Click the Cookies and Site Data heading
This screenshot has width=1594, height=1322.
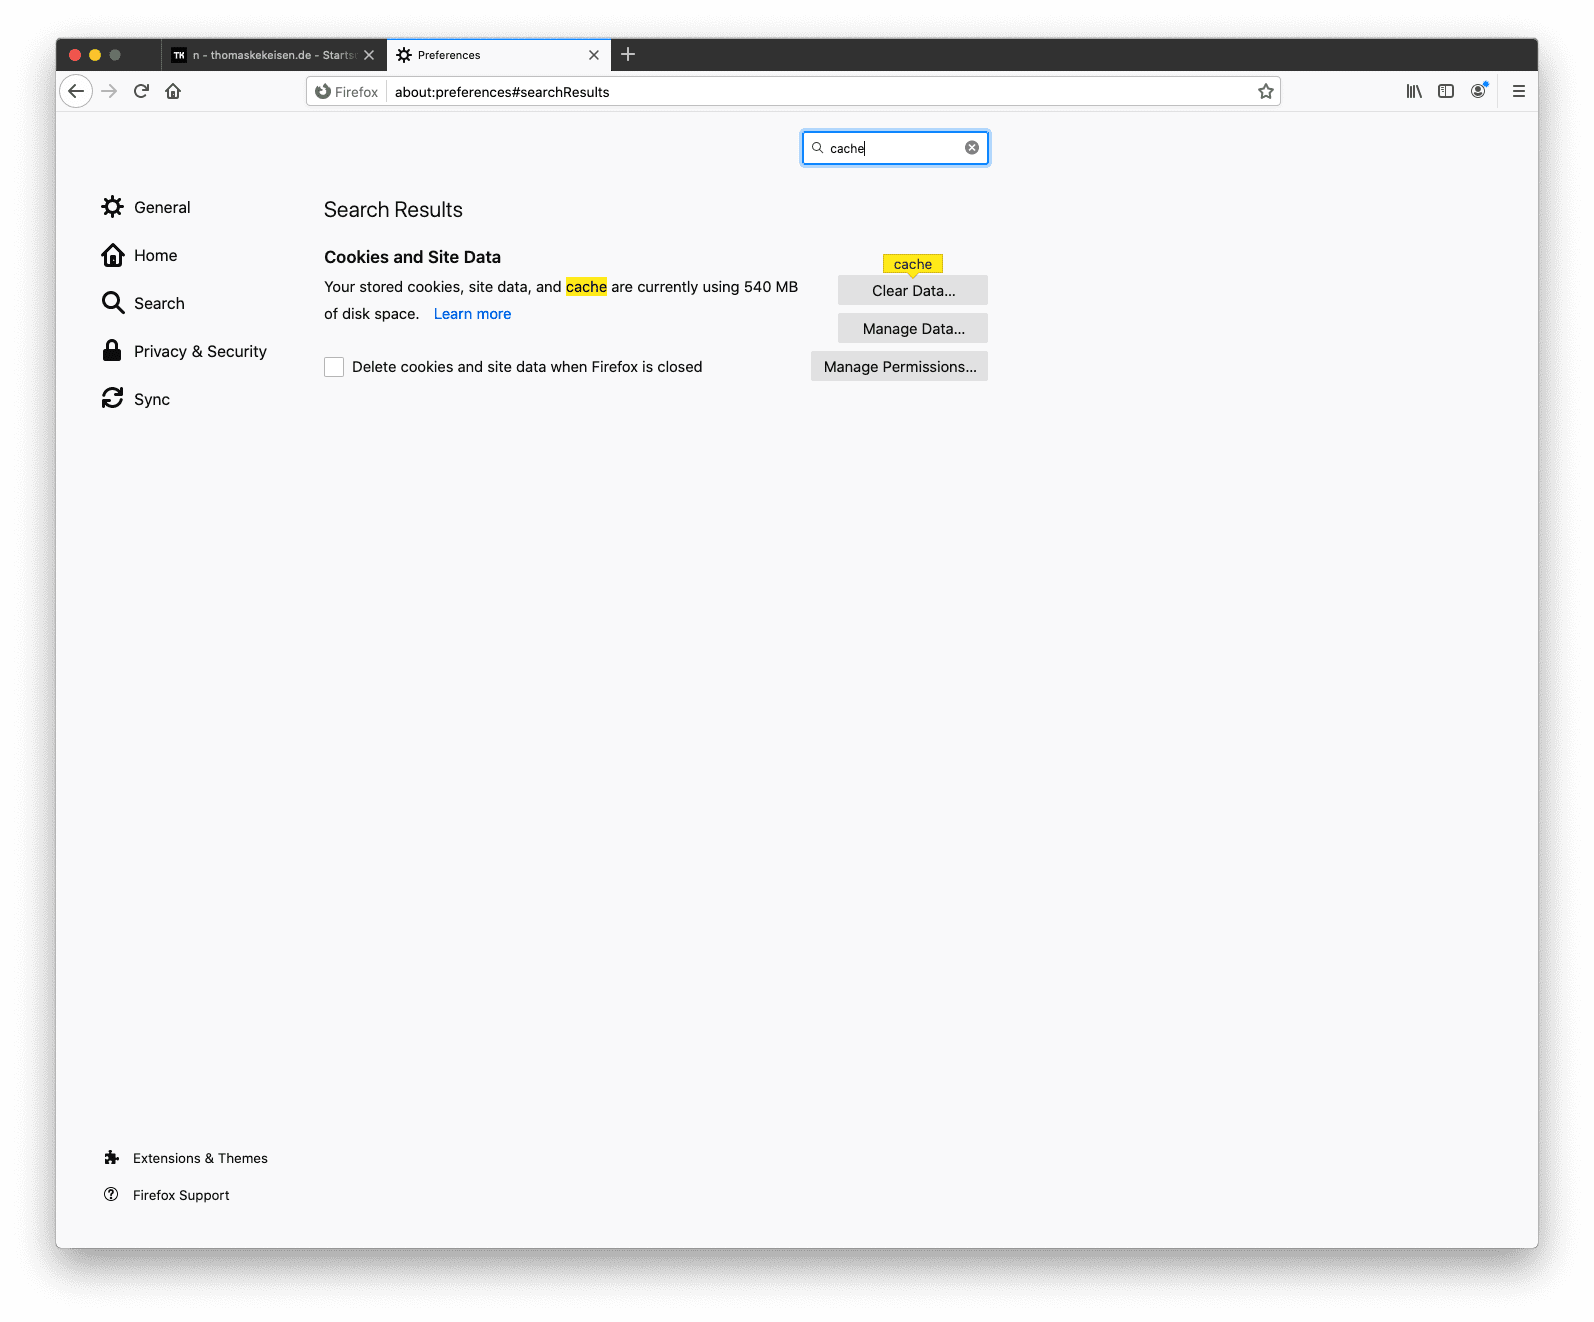click(x=412, y=257)
